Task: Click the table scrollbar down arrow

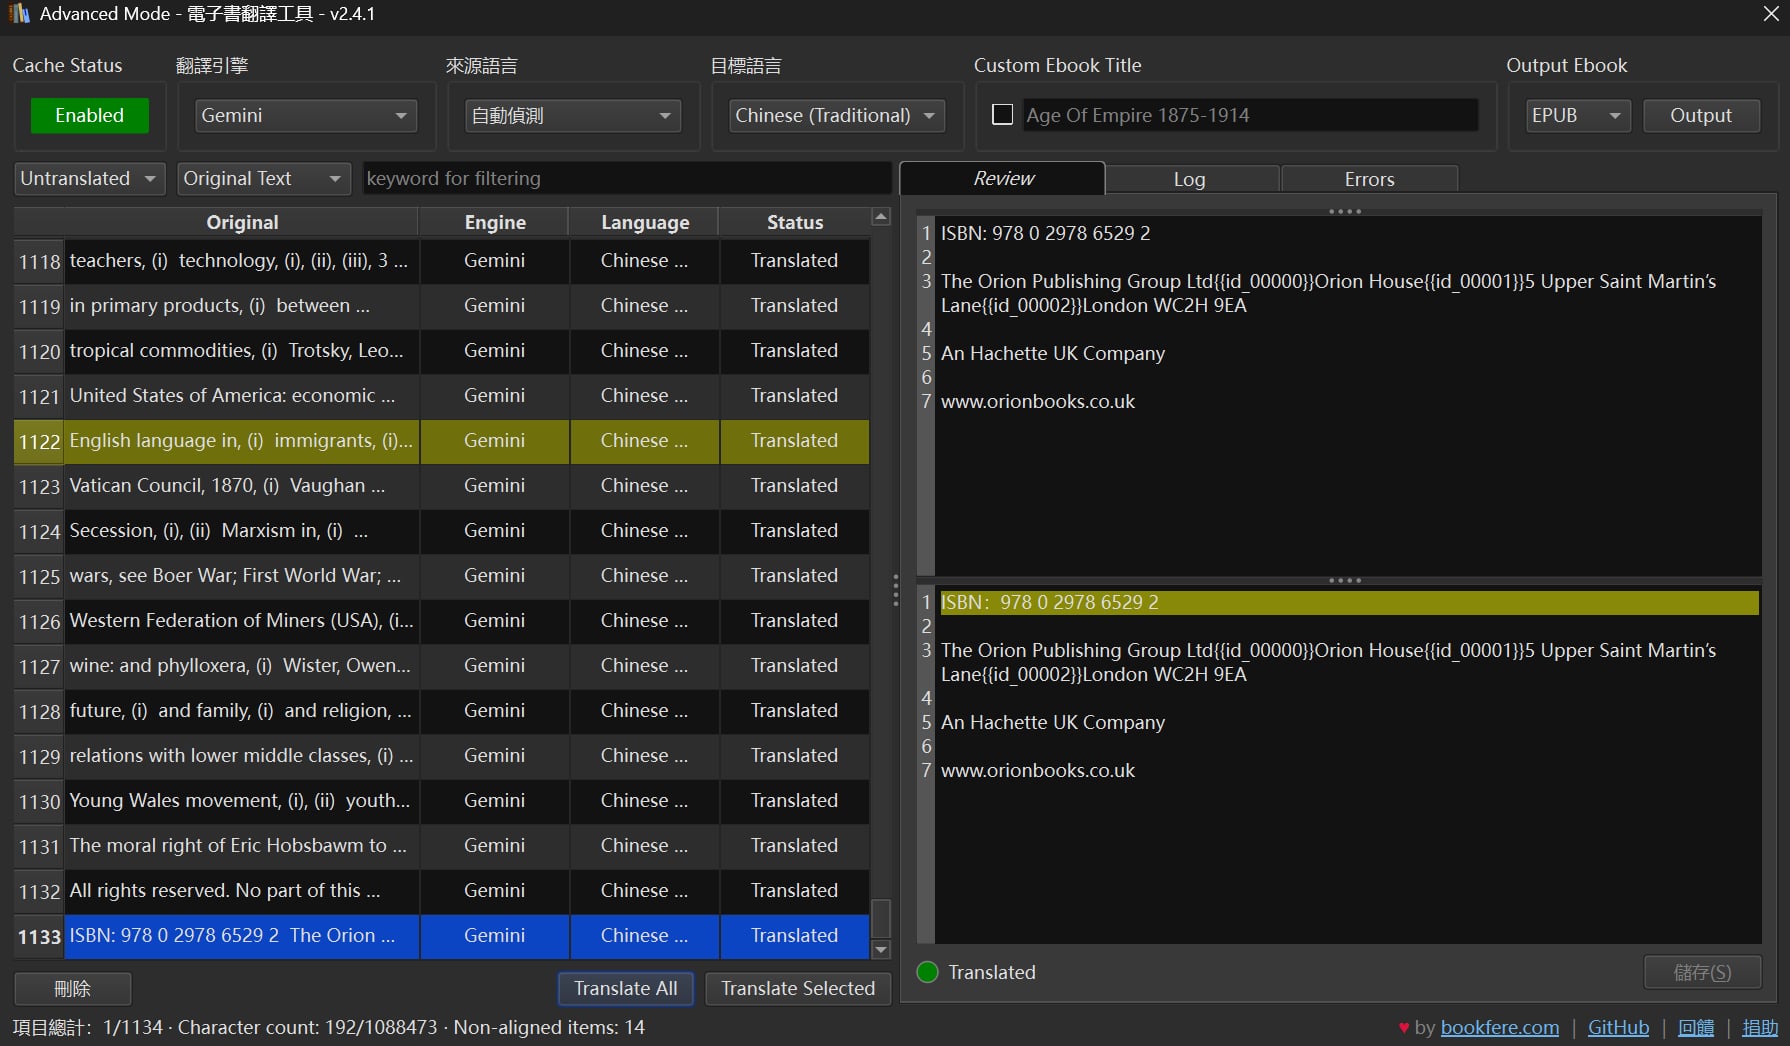Action: pyautogui.click(x=881, y=949)
